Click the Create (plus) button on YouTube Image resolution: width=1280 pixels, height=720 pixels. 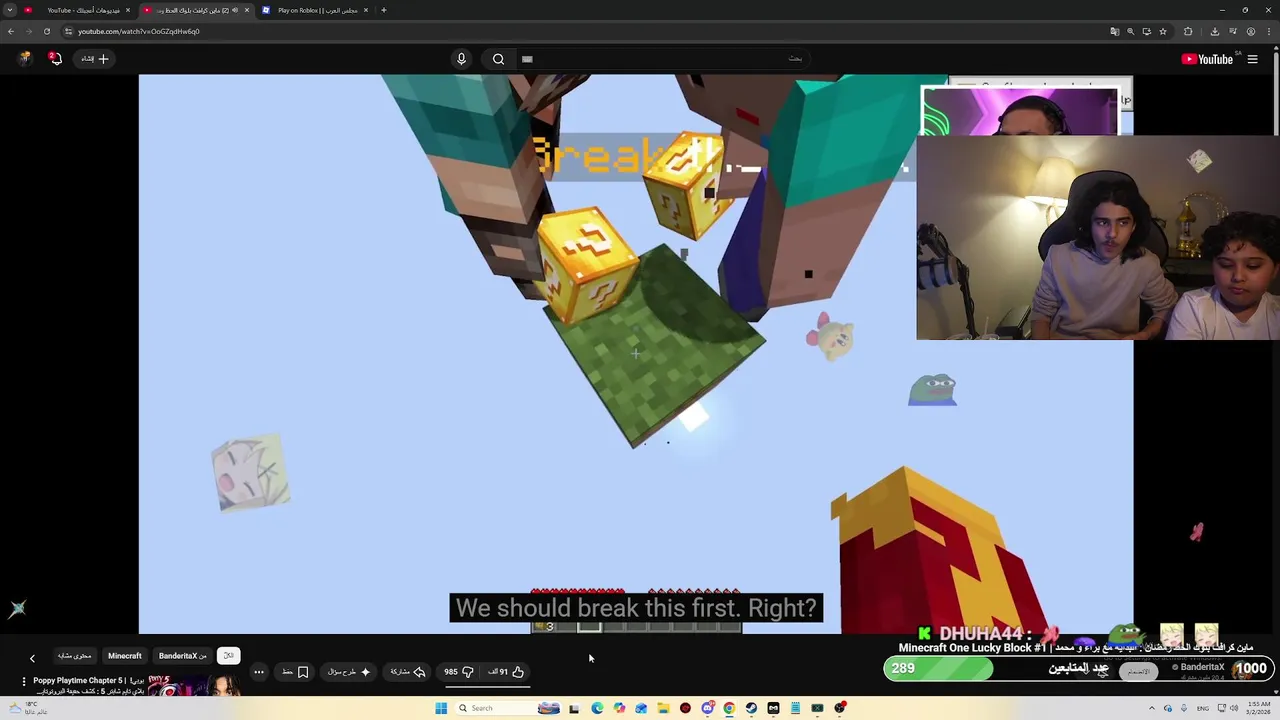[95, 59]
